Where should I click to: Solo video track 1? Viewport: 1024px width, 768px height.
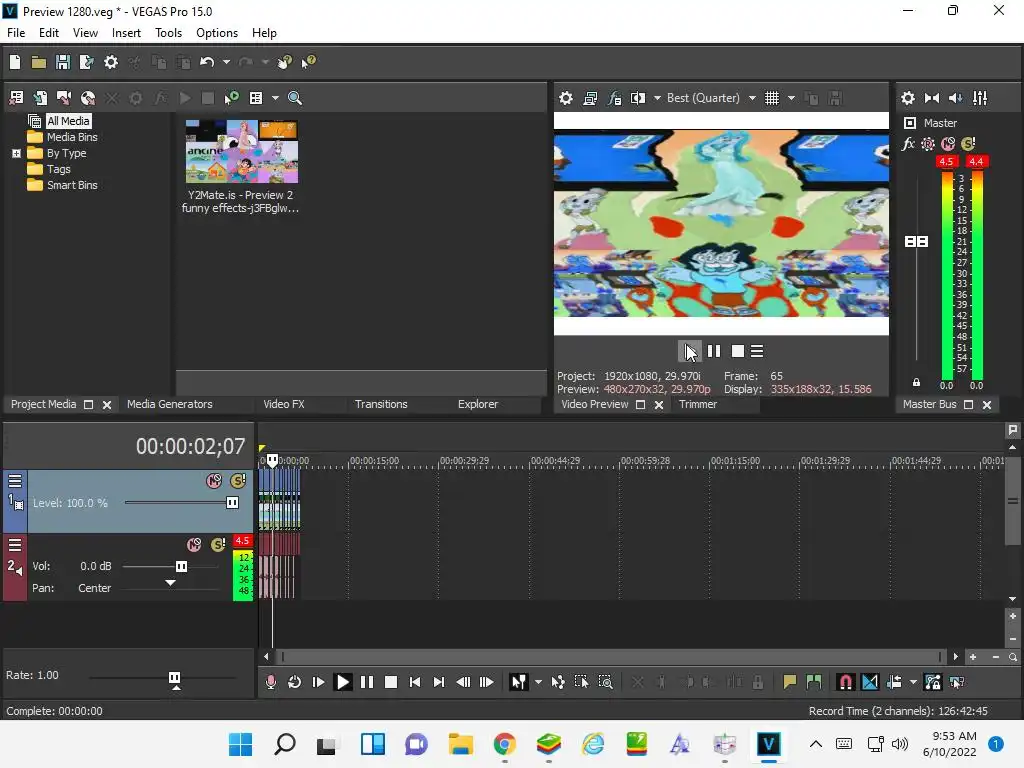tap(238, 481)
